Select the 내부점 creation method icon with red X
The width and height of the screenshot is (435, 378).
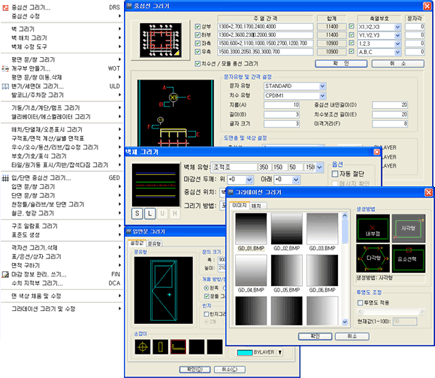pos(373,228)
